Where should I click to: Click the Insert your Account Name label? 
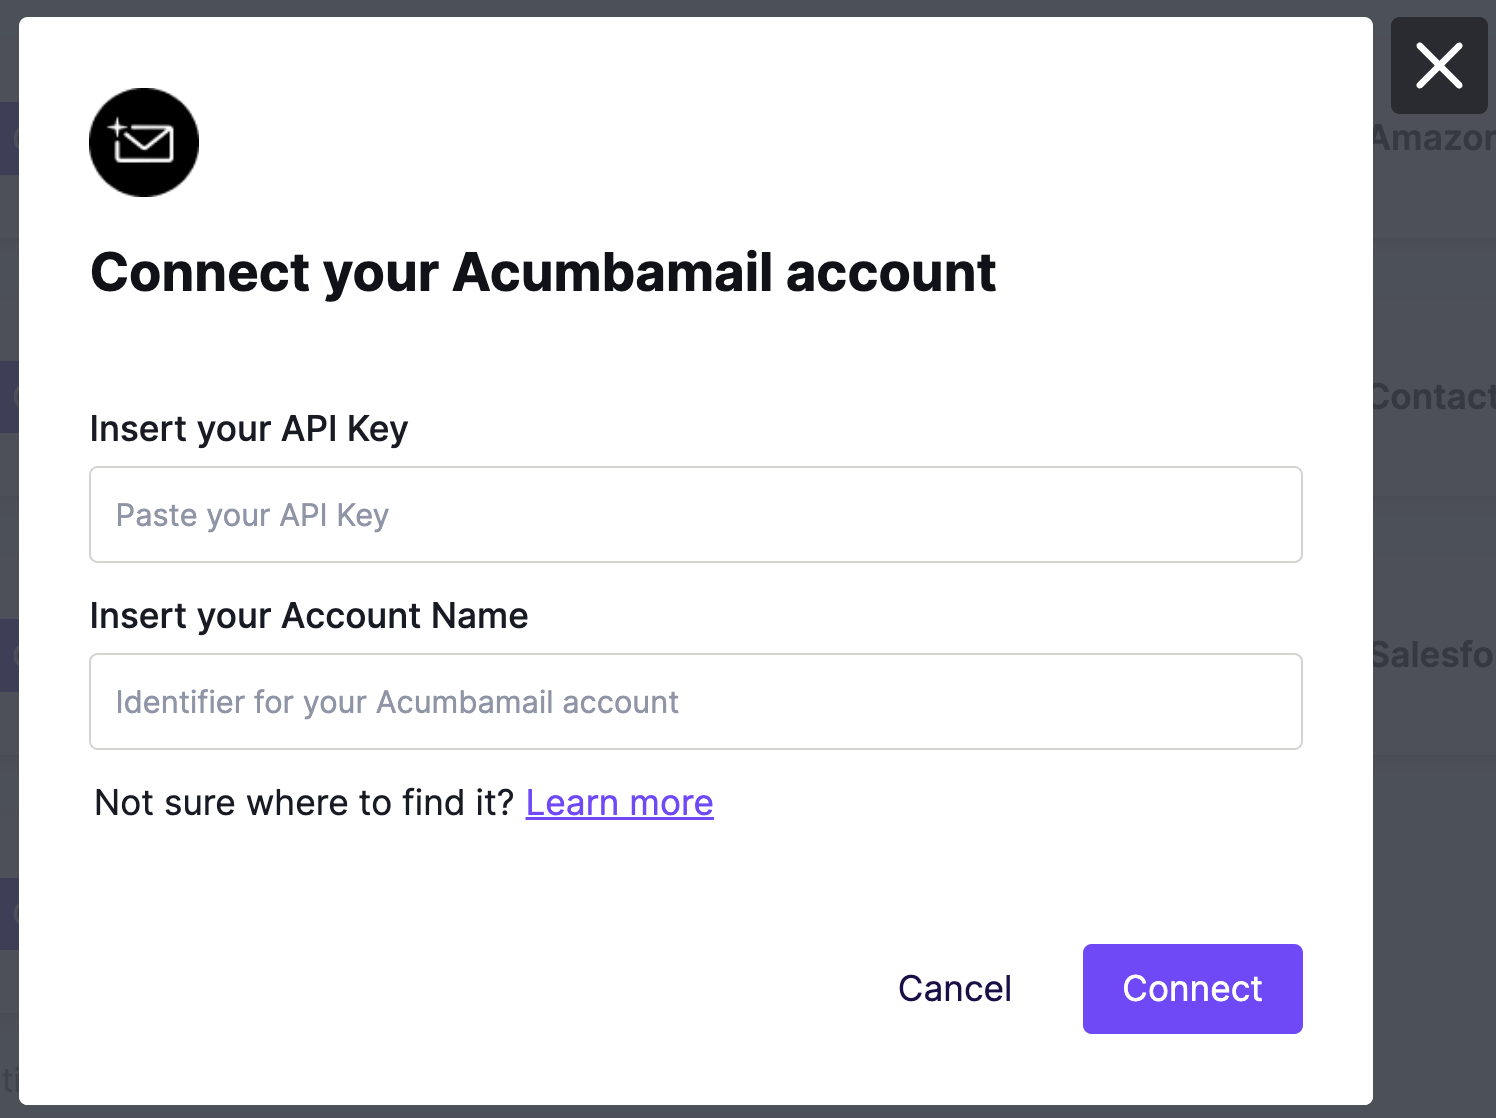coord(309,616)
